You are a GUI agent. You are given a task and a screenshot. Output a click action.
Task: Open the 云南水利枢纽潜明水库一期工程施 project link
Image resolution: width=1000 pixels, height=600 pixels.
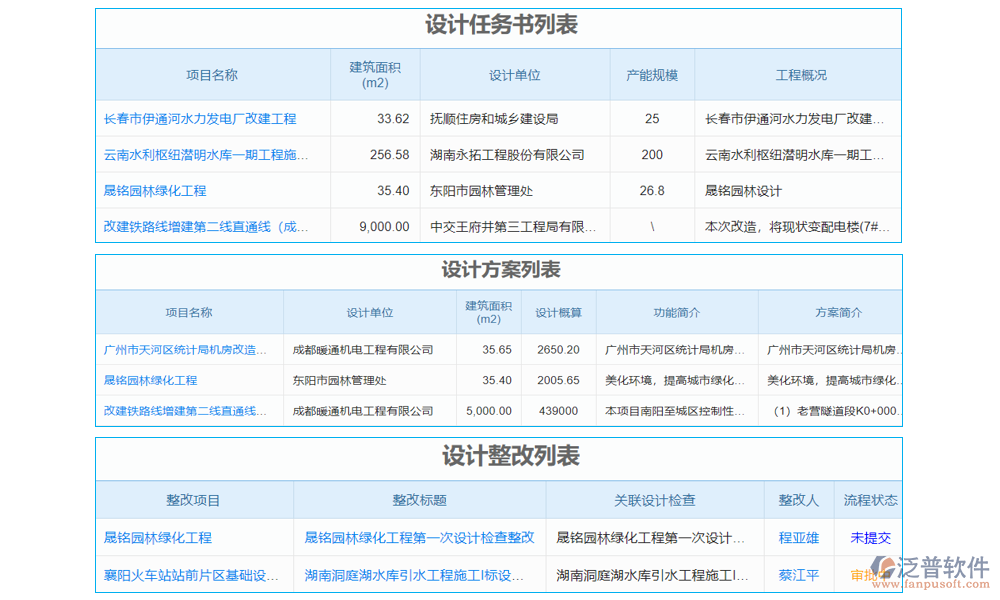(203, 155)
